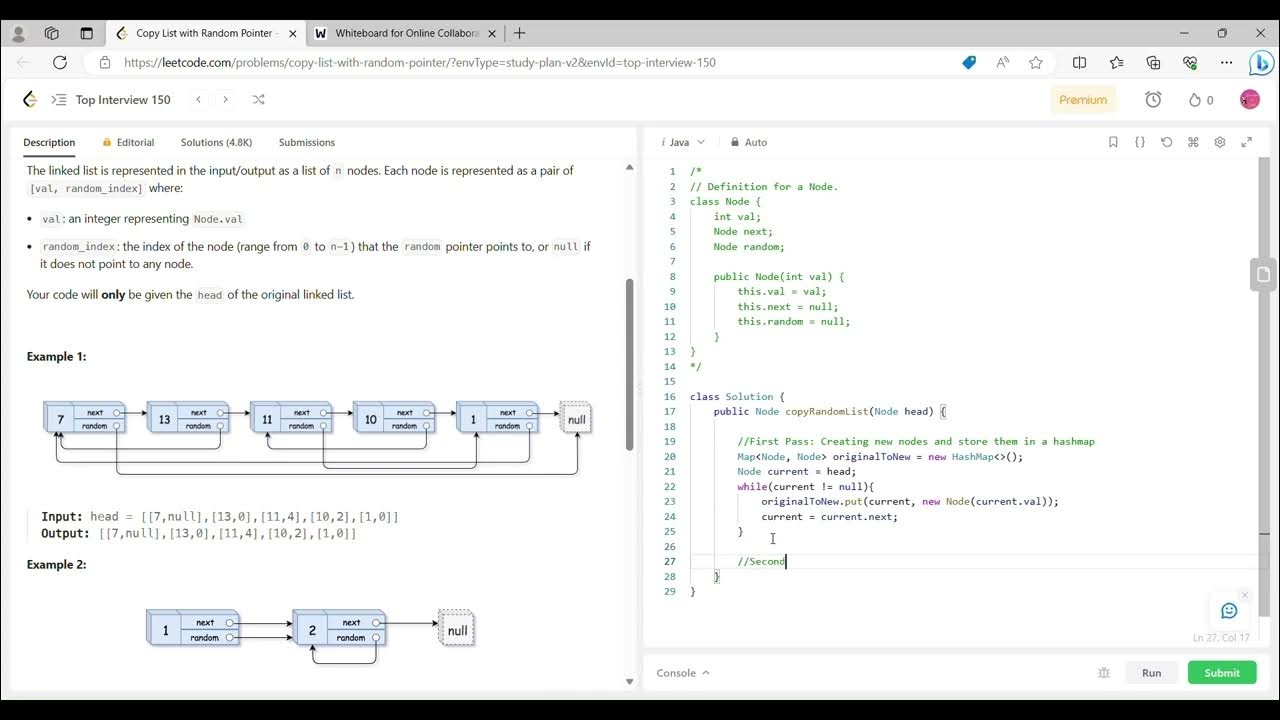This screenshot has height=720, width=1280.
Task: Add this page to favorites star
Action: coord(1036,62)
